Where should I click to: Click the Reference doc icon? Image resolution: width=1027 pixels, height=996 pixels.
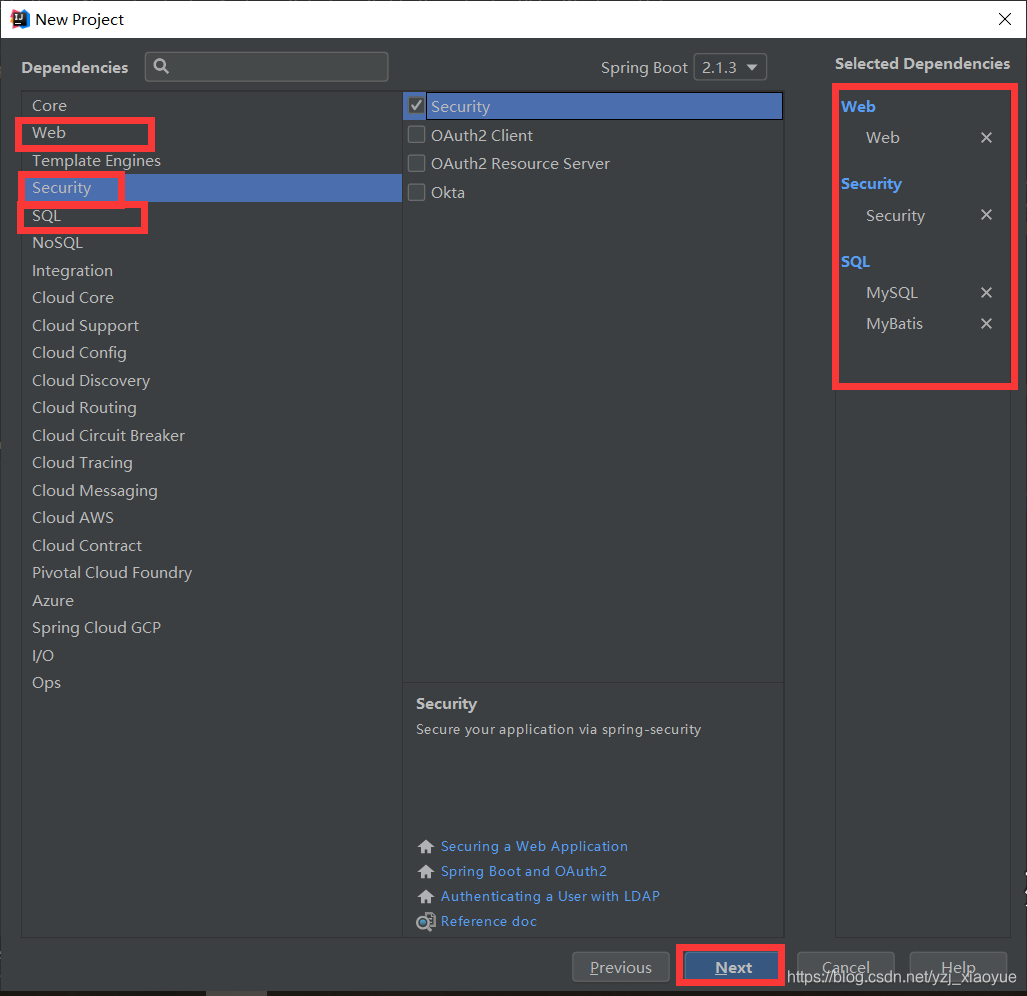(425, 921)
